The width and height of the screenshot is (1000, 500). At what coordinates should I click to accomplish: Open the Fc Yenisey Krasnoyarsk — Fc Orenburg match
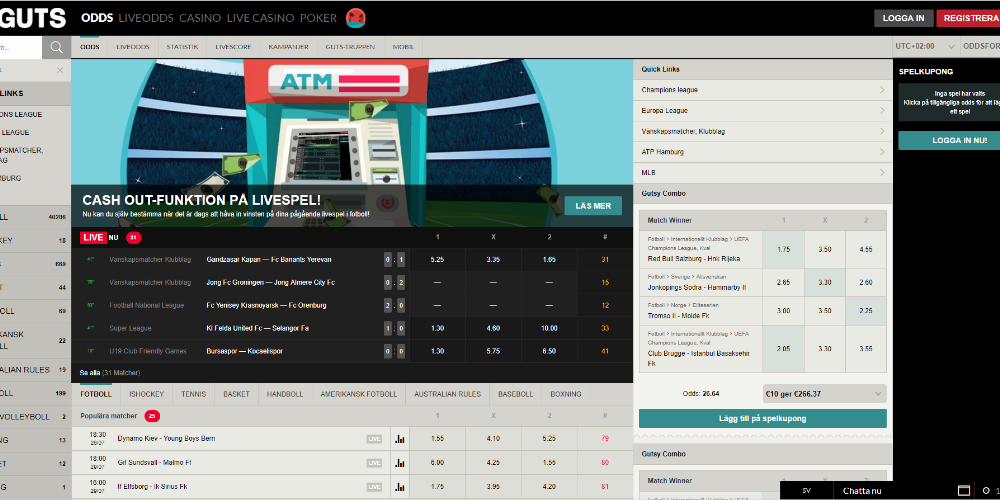[267, 305]
